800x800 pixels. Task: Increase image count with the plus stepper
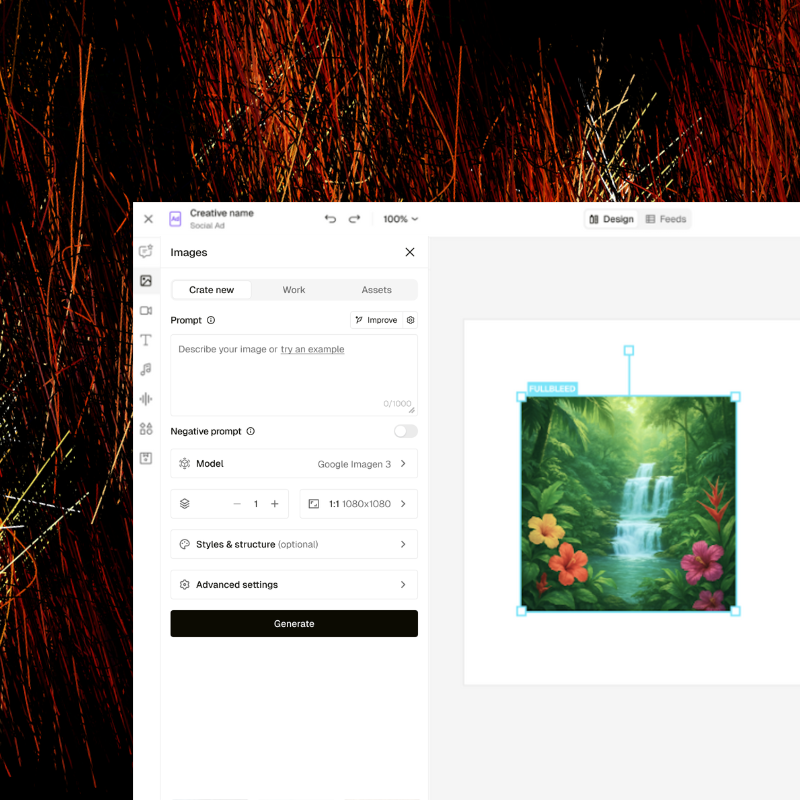point(274,503)
